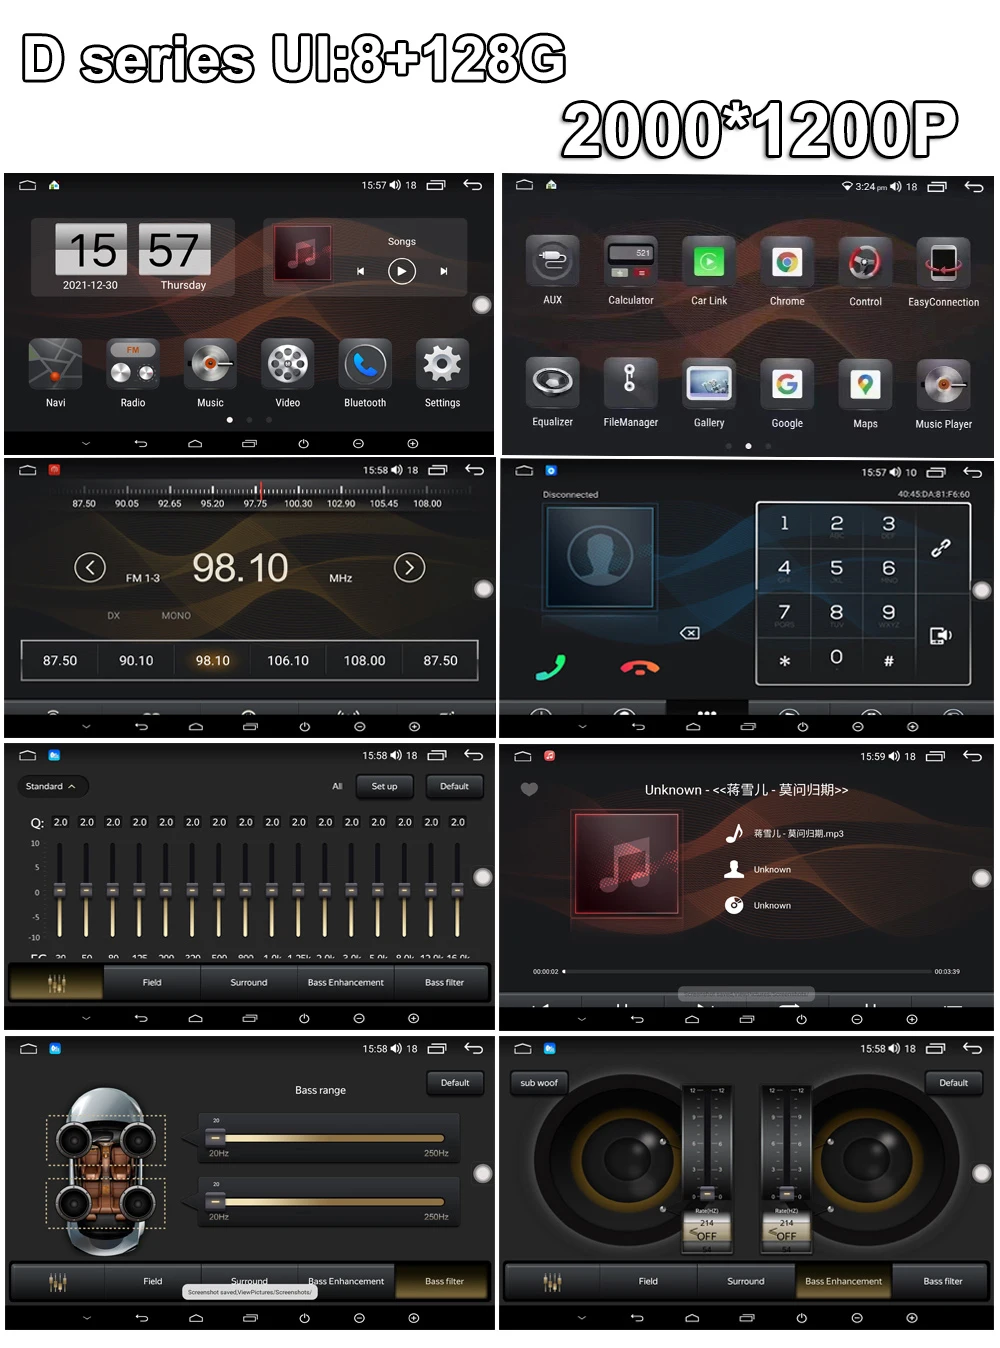Click Set up on equalizer screen
The height and width of the screenshot is (1348, 1000).
tap(384, 786)
